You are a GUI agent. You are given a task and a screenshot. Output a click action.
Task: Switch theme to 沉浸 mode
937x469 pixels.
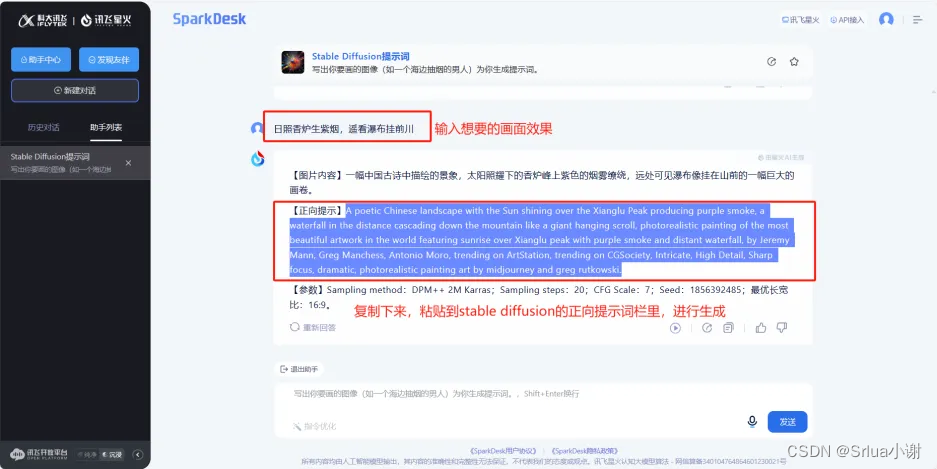[x=112, y=455]
